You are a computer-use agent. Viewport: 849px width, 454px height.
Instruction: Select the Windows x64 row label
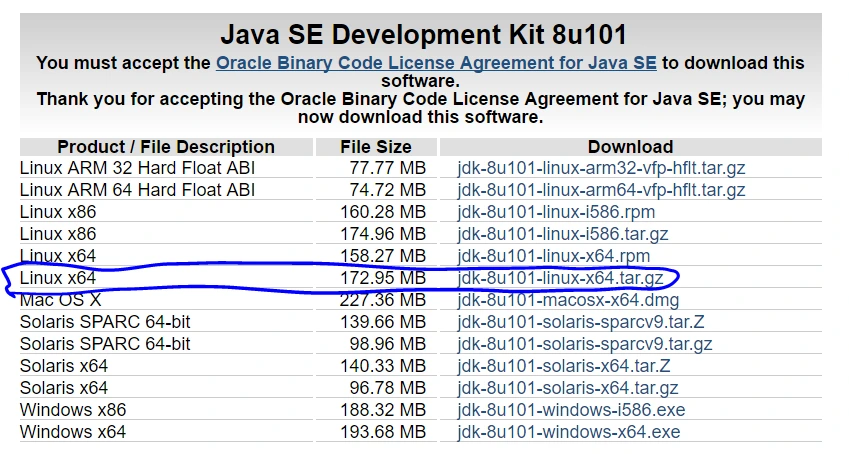[73, 432]
